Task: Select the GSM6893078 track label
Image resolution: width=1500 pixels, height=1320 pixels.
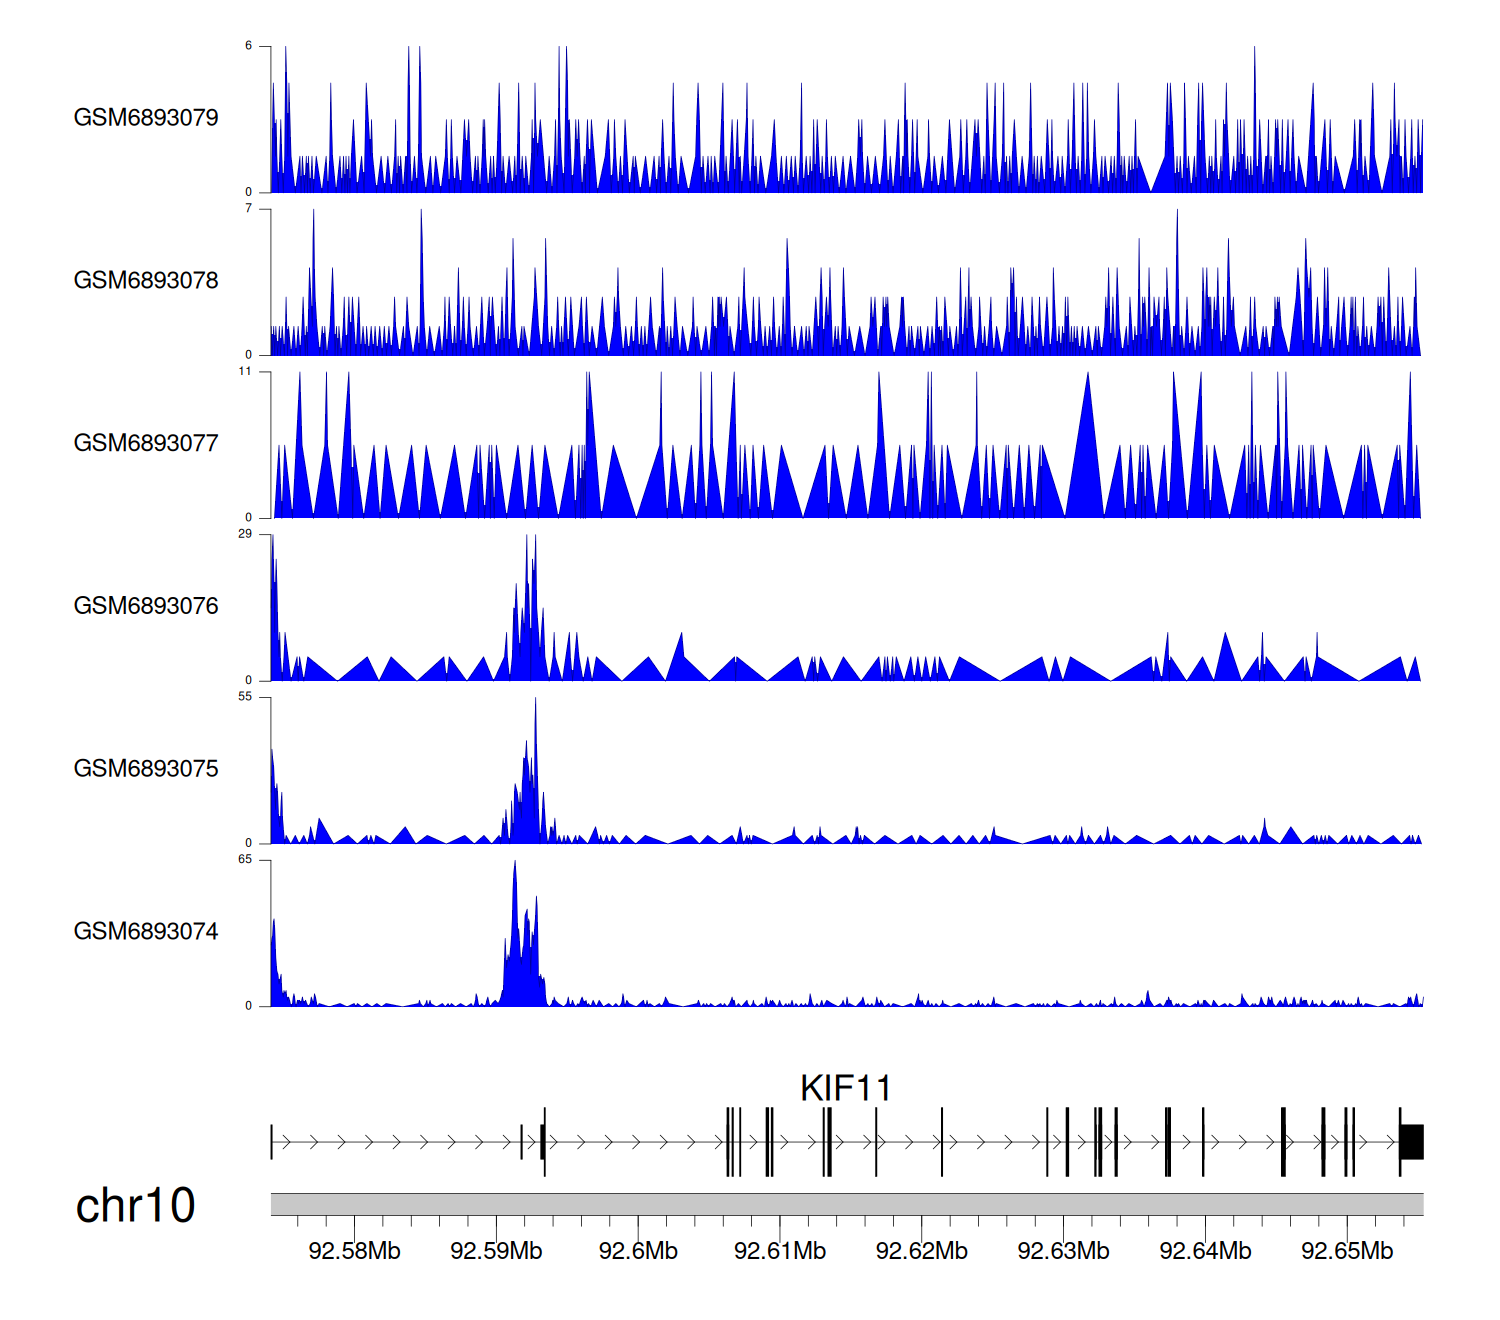Action: pos(146,281)
